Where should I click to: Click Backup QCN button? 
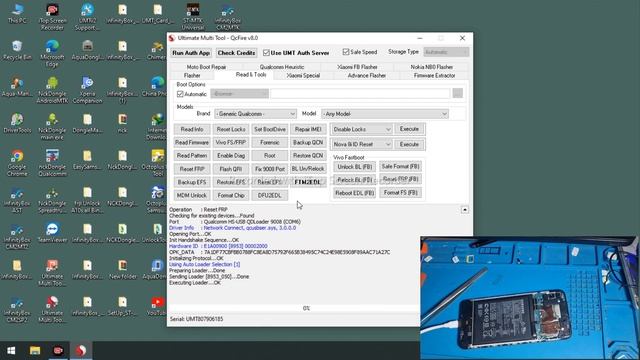click(x=308, y=142)
